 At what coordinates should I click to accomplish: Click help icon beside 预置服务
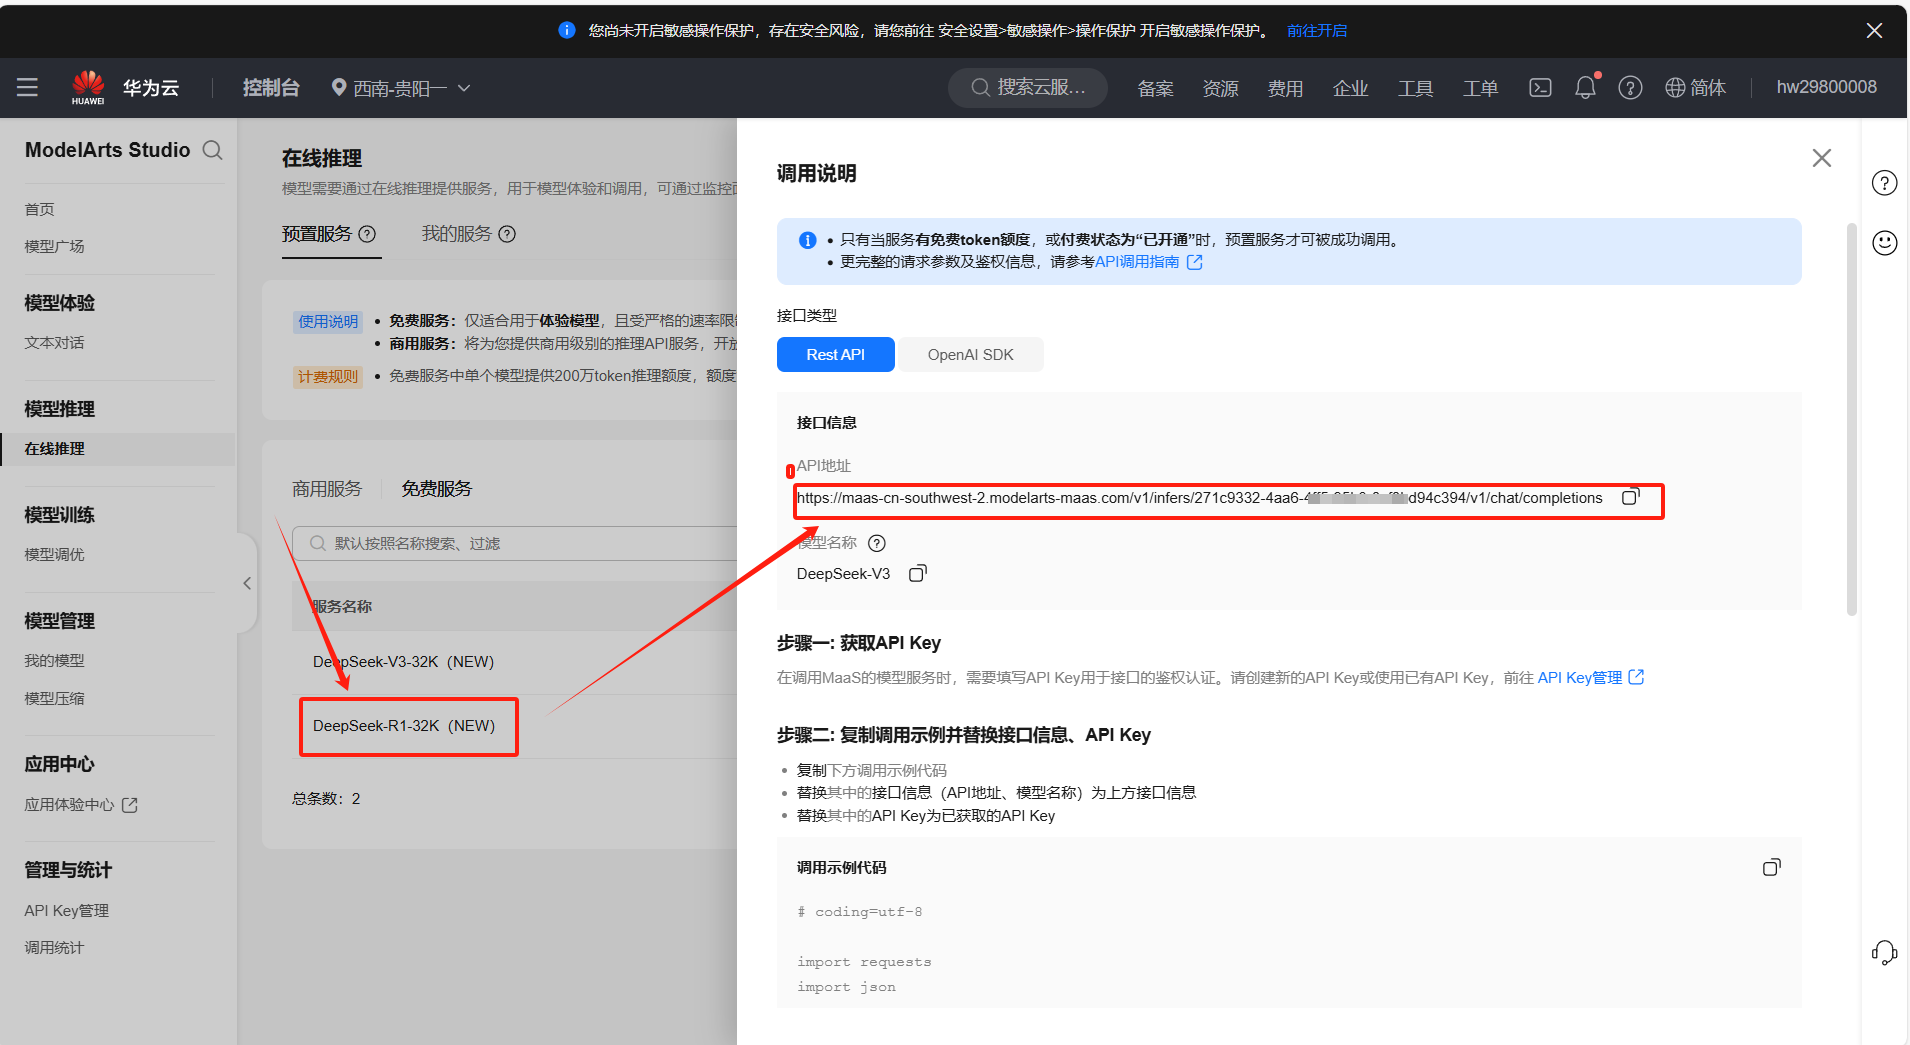coord(367,234)
